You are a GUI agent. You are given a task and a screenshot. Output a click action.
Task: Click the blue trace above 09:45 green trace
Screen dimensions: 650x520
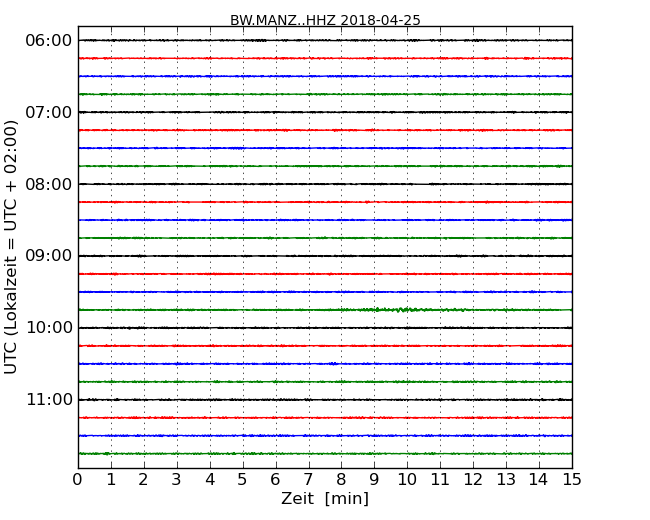[325, 292]
